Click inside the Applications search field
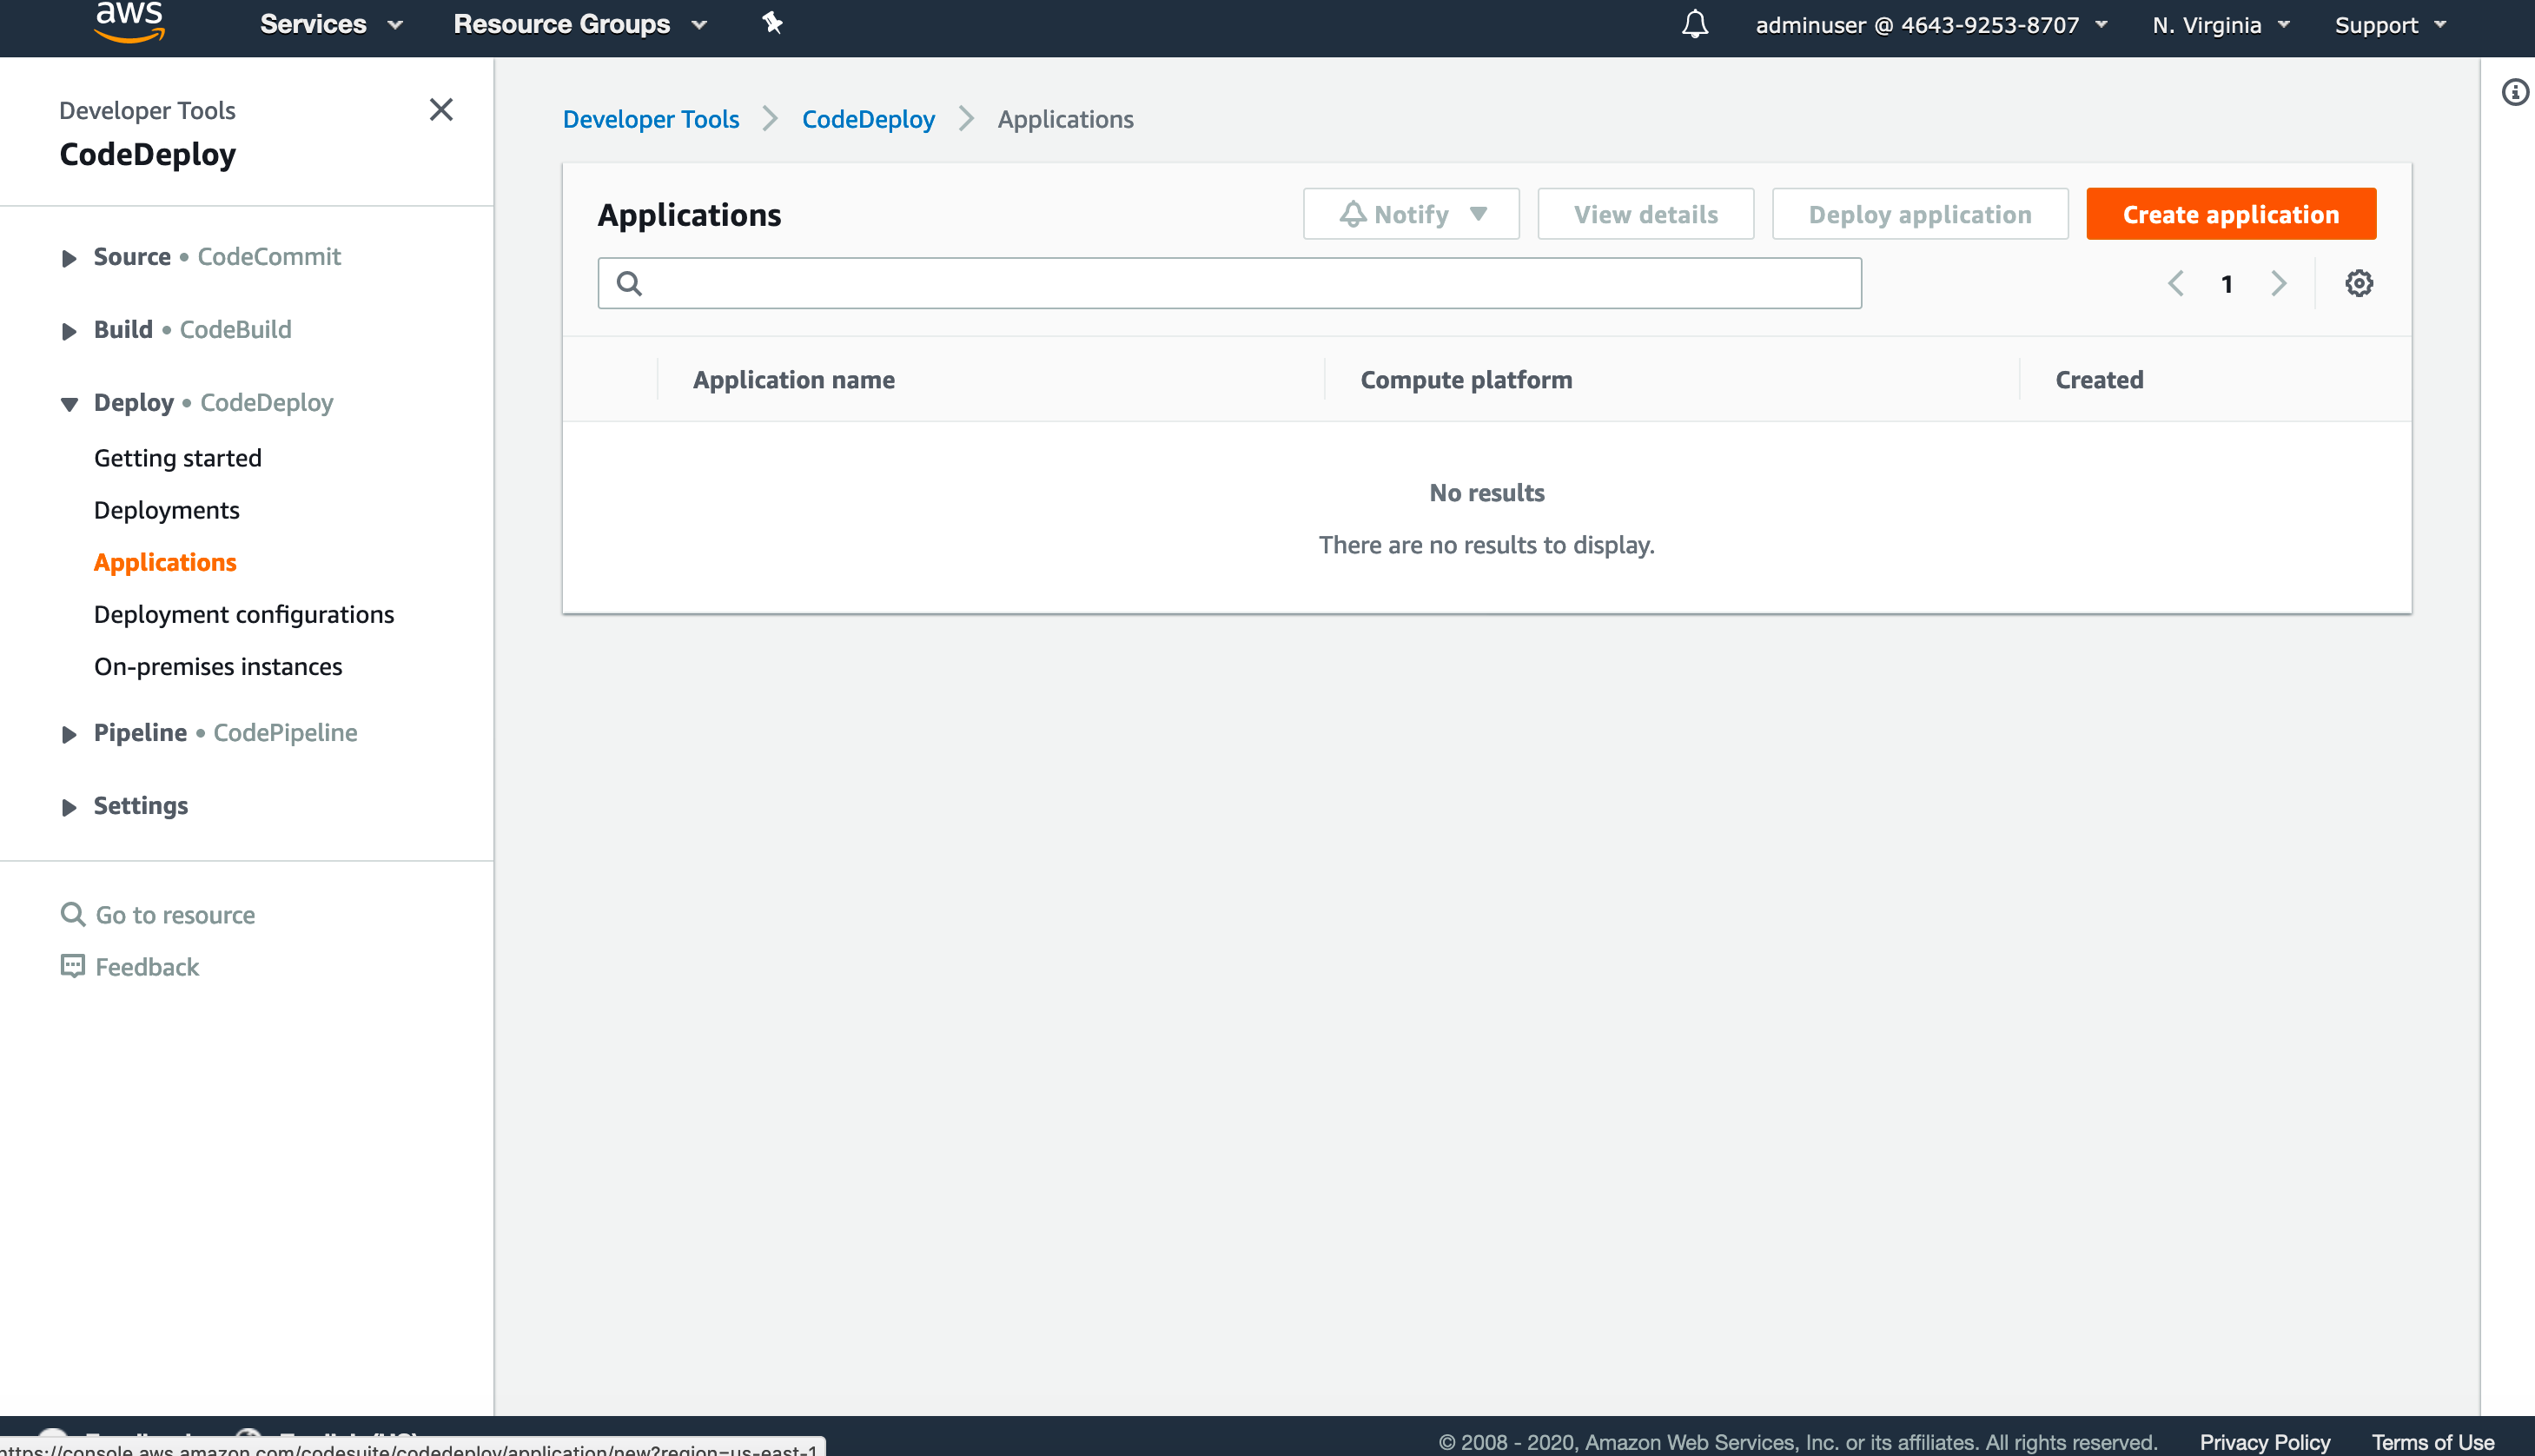This screenshot has height=1456, width=2535. [1200, 283]
